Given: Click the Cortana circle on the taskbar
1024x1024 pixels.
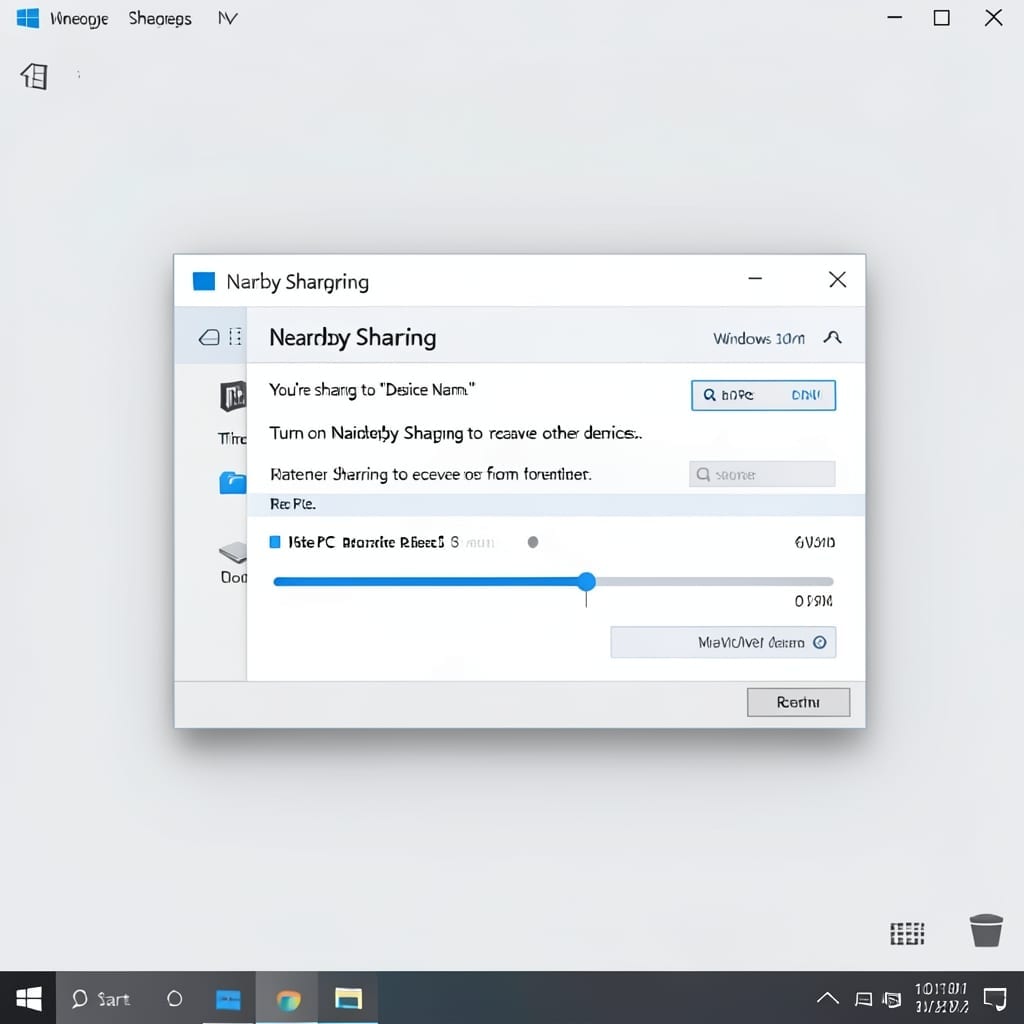Looking at the screenshot, I should (x=174, y=999).
